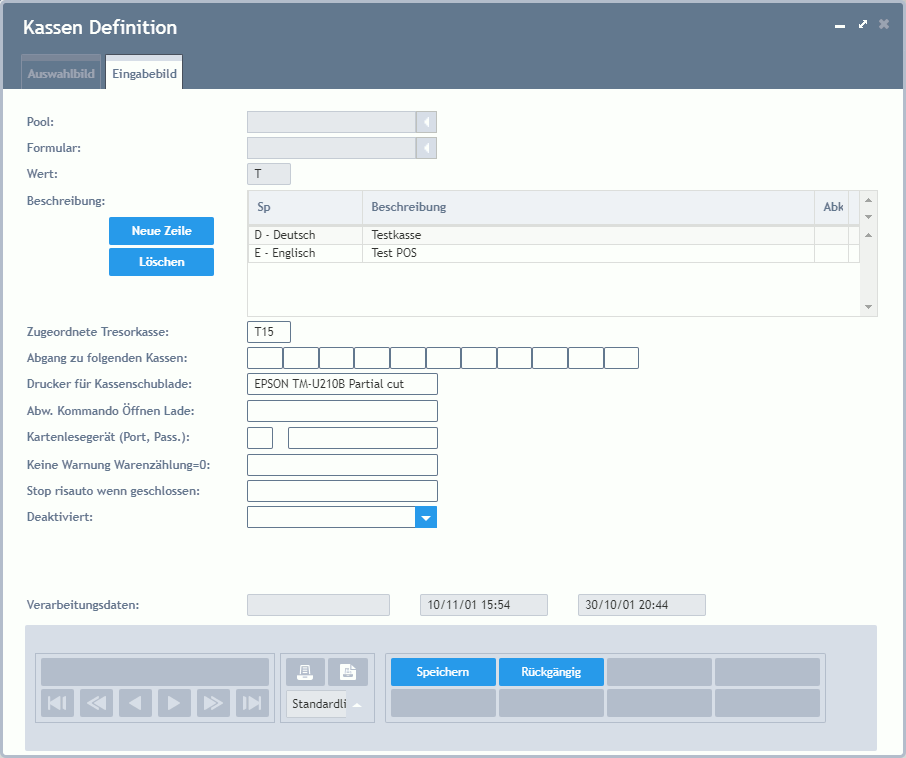Click the Neue Zeile button
906x758 pixels.
[x=161, y=231]
